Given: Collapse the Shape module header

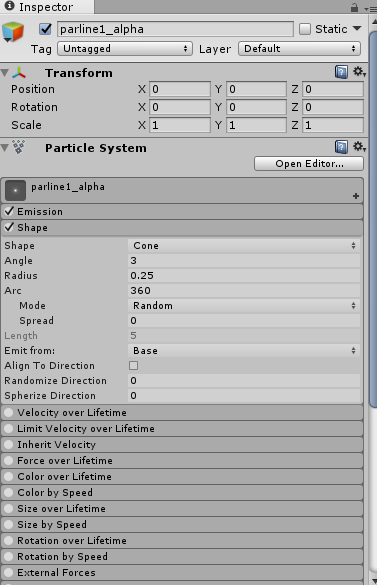Looking at the screenshot, I should coord(182,227).
